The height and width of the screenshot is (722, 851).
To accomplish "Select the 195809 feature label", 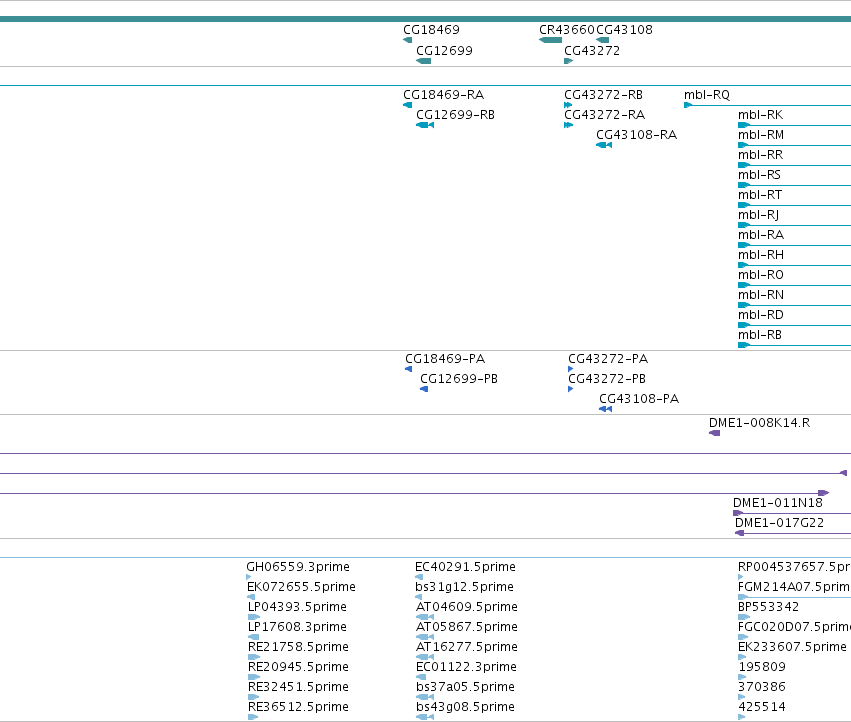I will pos(762,668).
